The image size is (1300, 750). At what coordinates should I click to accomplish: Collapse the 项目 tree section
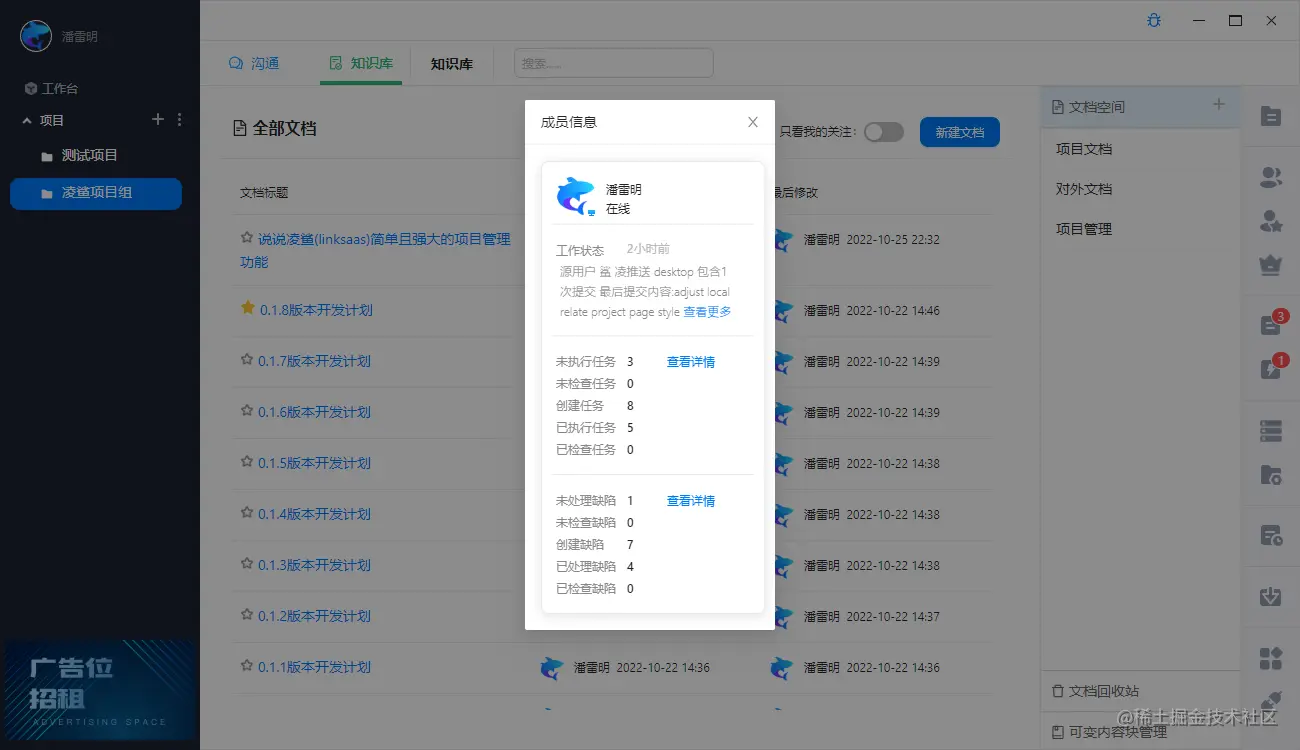(x=27, y=120)
